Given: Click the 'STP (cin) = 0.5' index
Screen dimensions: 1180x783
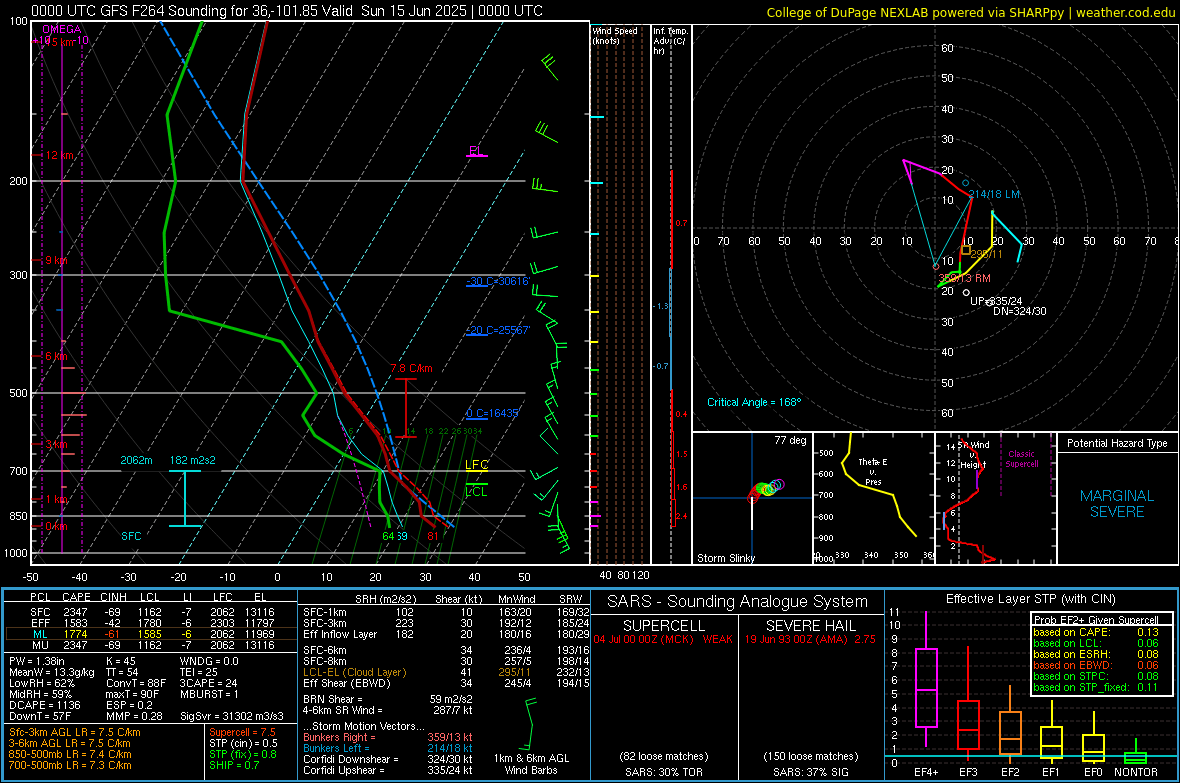Looking at the screenshot, I should 243,743.
